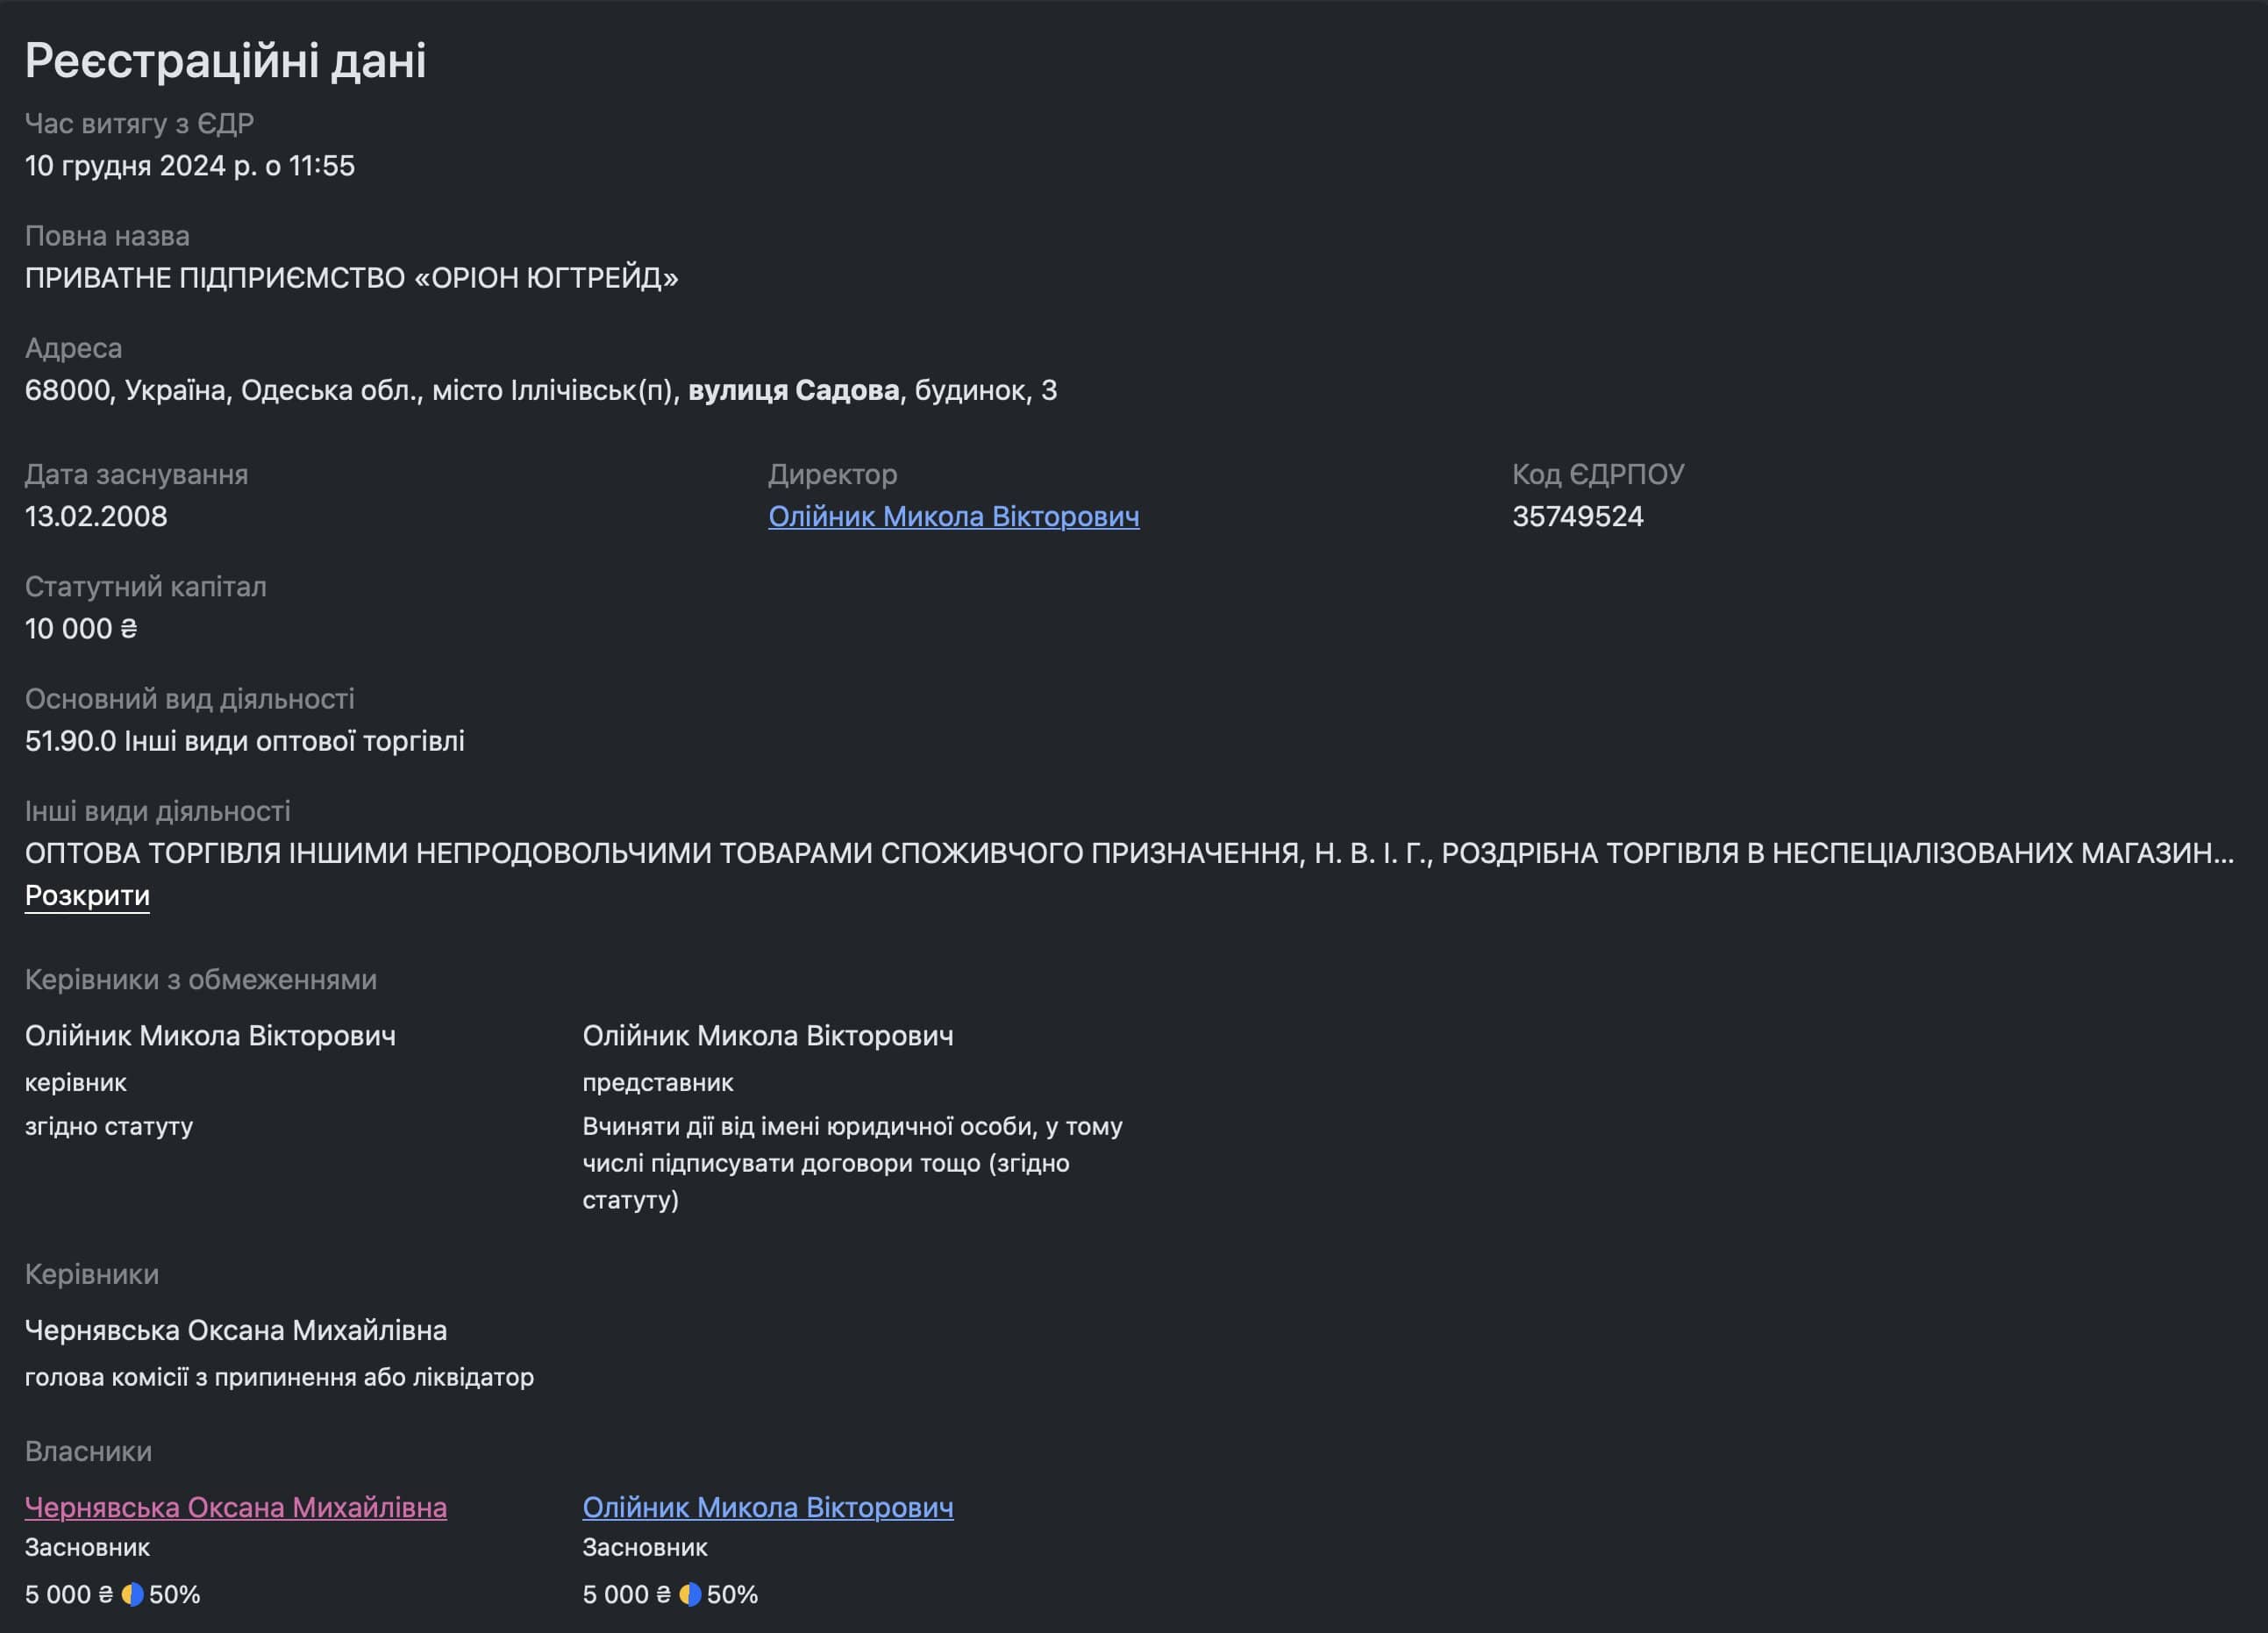Click the statutory capital value 10 000 ₴
This screenshot has width=2268, height=1633.
81,628
